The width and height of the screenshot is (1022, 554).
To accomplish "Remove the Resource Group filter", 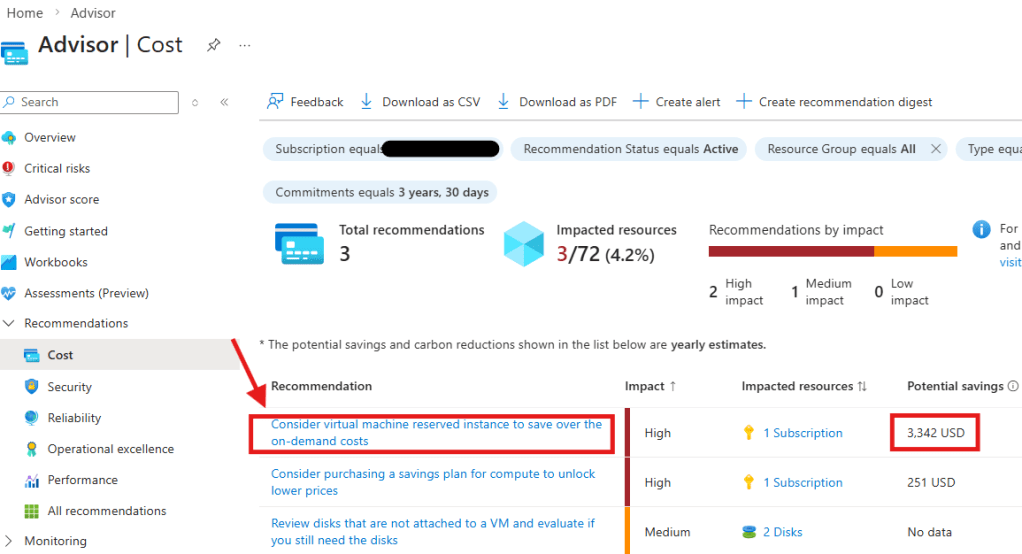I will point(936,149).
